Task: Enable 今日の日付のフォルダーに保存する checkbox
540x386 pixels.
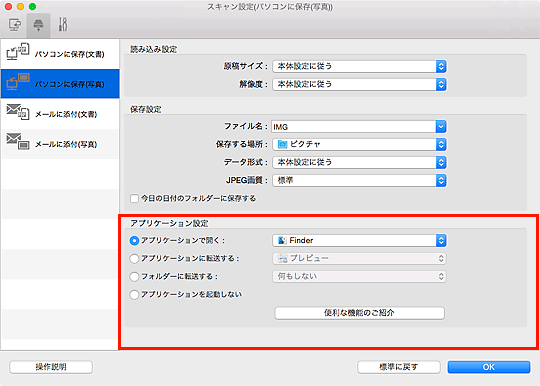Action: [134, 198]
